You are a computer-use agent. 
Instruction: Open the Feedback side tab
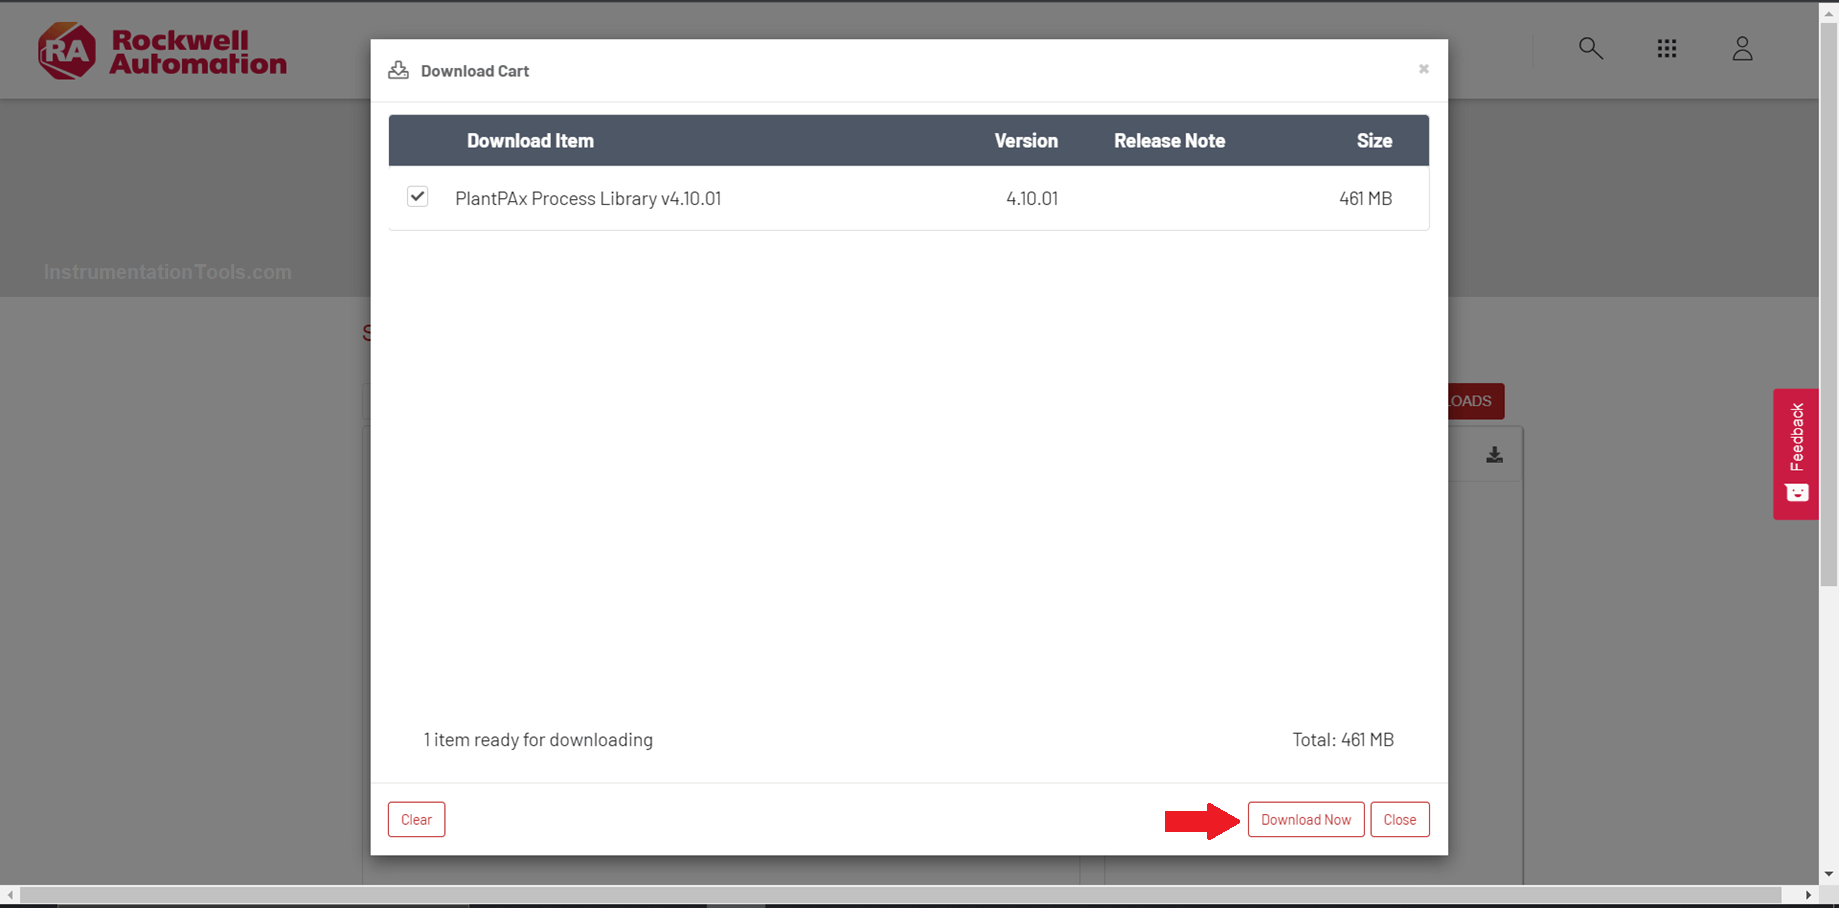click(1796, 453)
